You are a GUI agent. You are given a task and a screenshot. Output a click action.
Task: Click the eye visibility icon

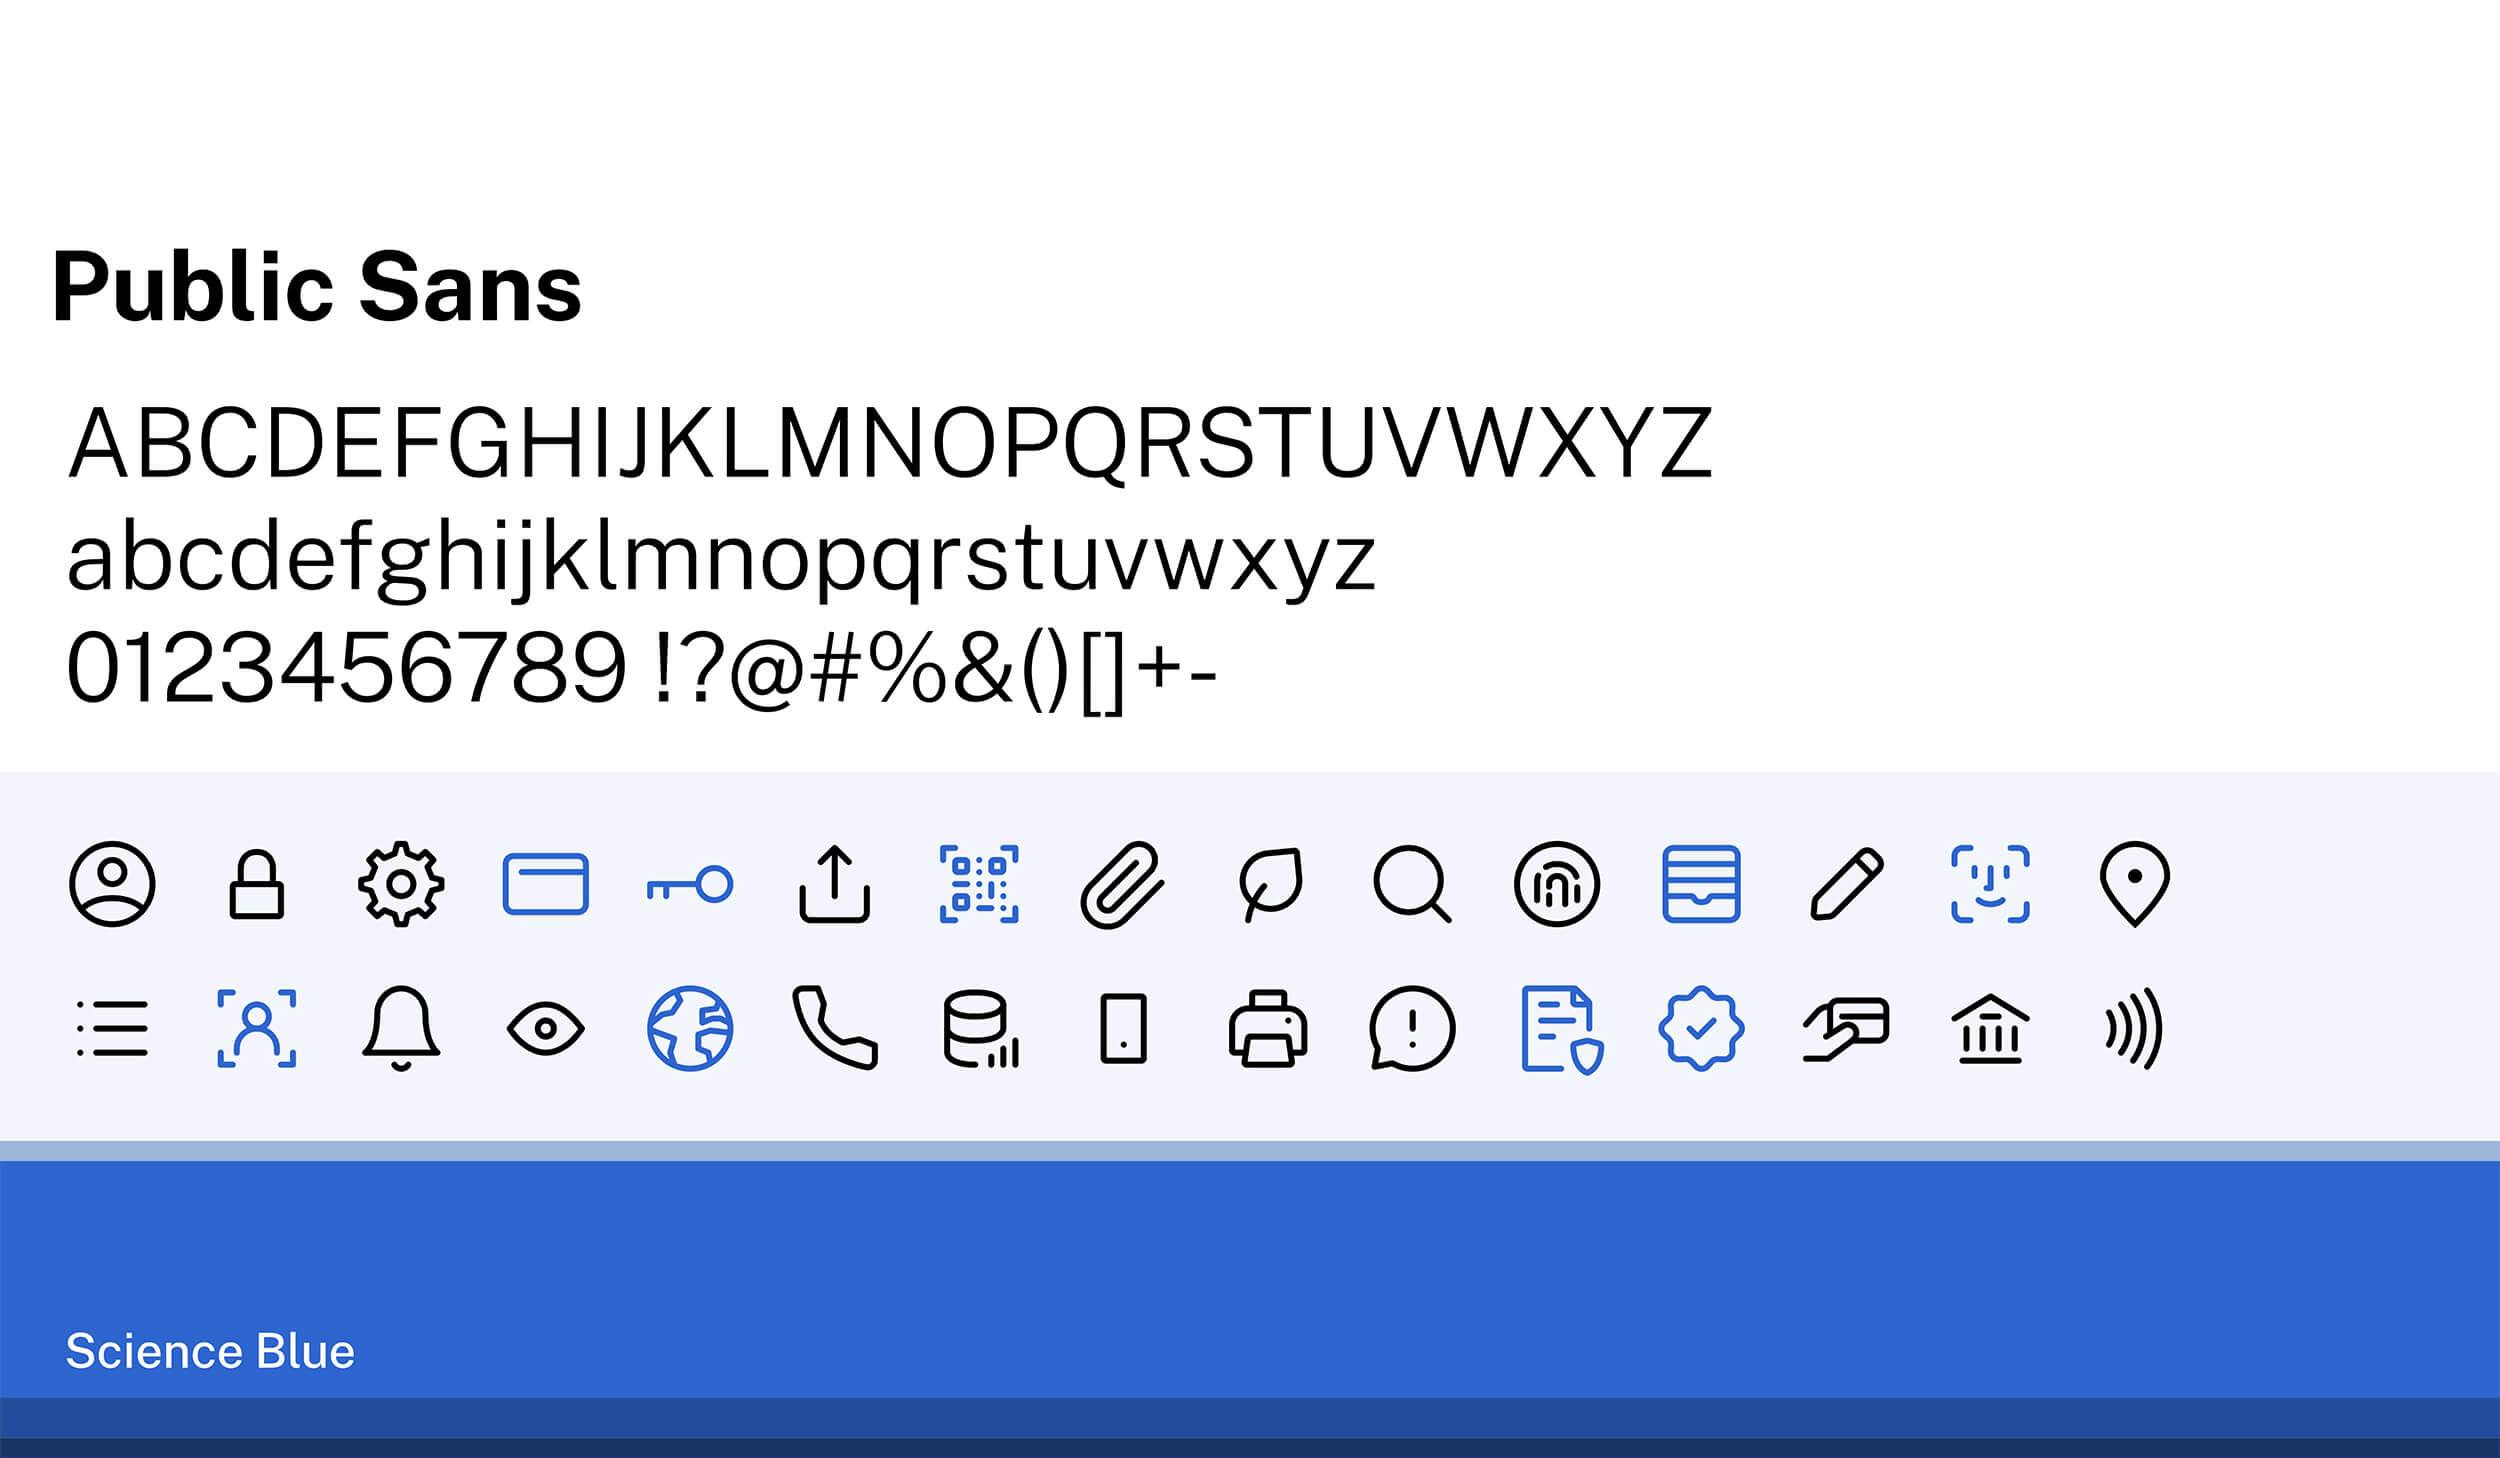coord(546,1028)
